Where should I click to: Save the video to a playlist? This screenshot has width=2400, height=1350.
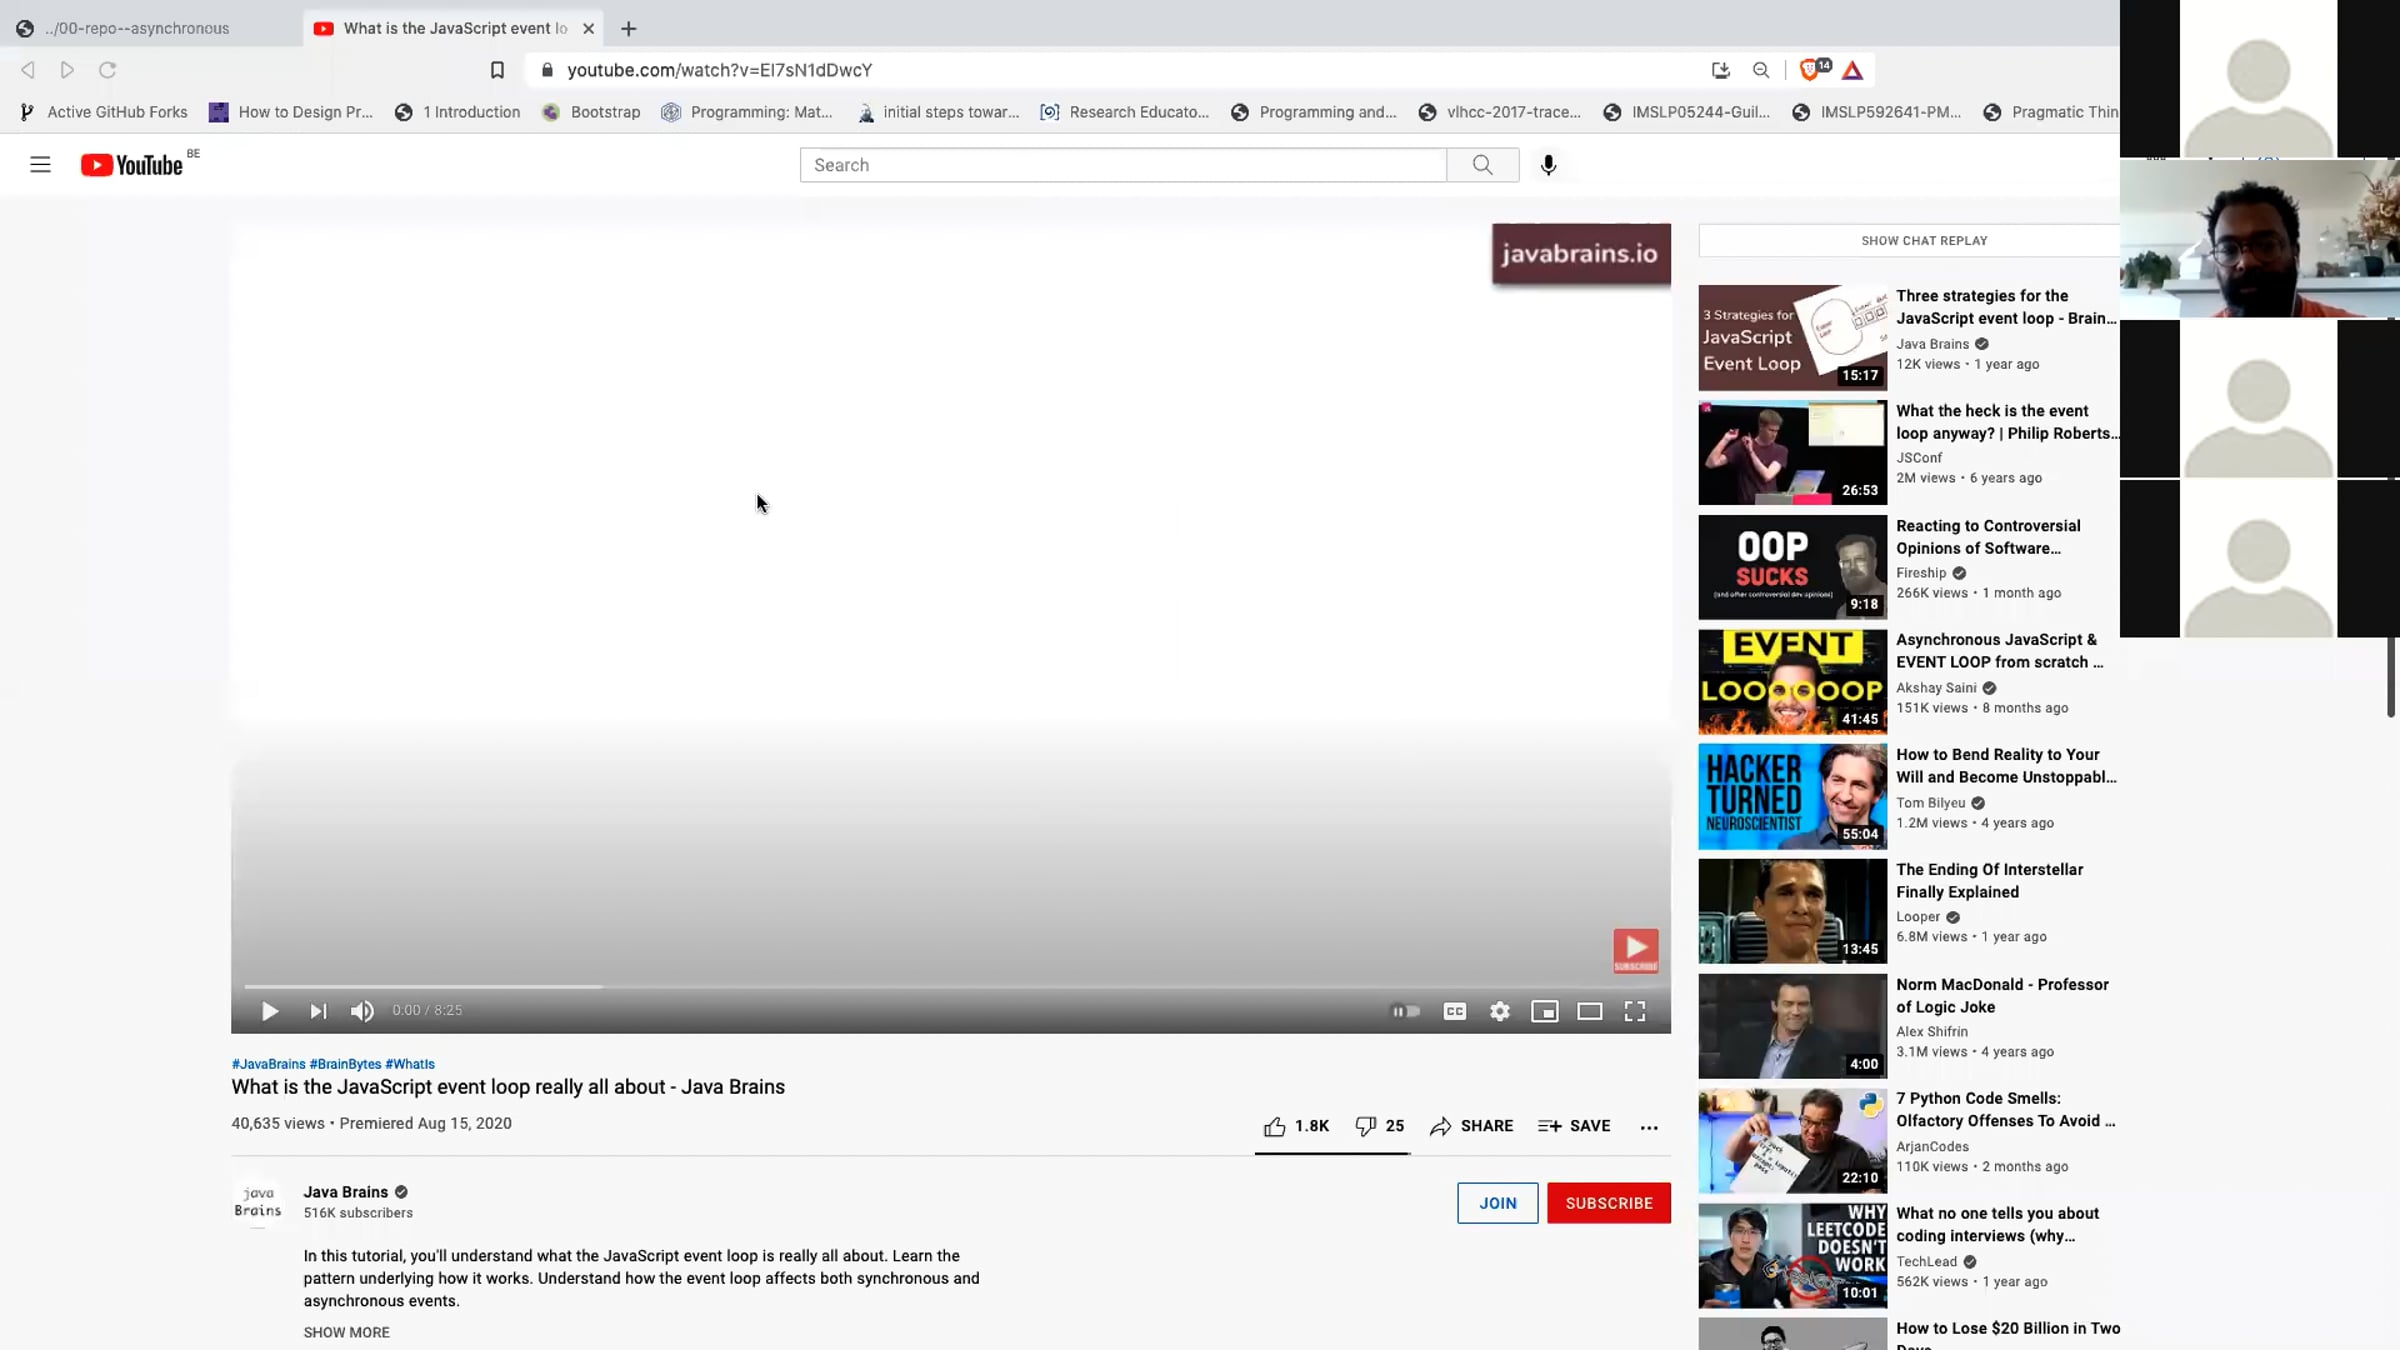[x=1574, y=1126]
